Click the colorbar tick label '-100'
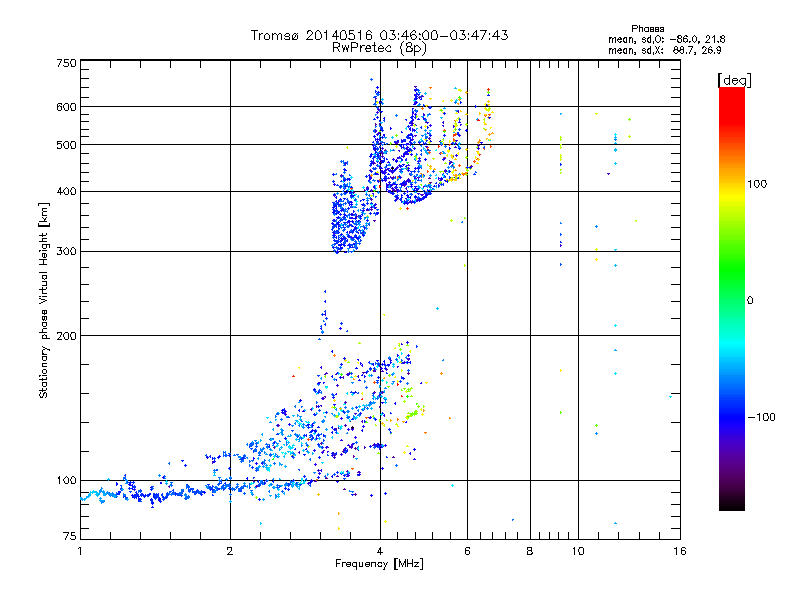Viewport: 800px width, 600px height. coord(761,417)
